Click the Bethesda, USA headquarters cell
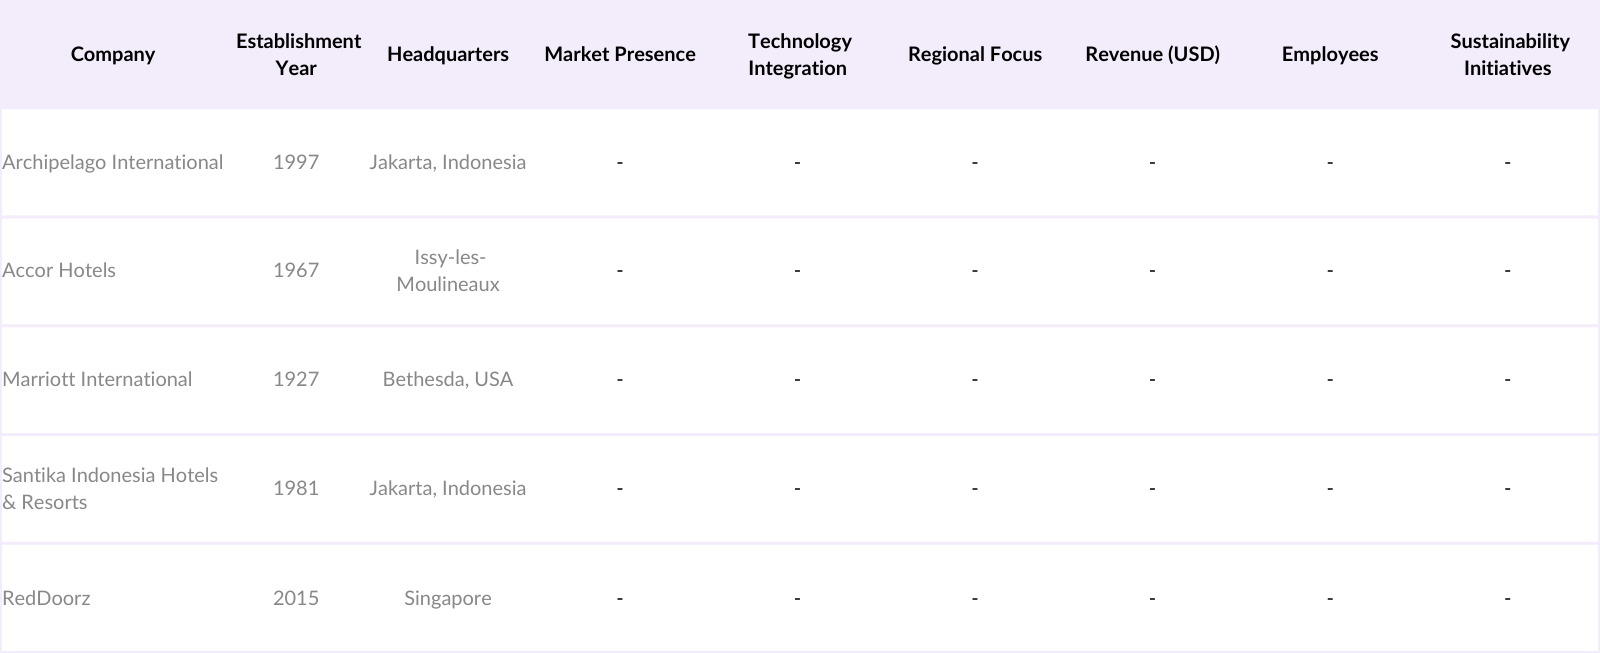 447,379
